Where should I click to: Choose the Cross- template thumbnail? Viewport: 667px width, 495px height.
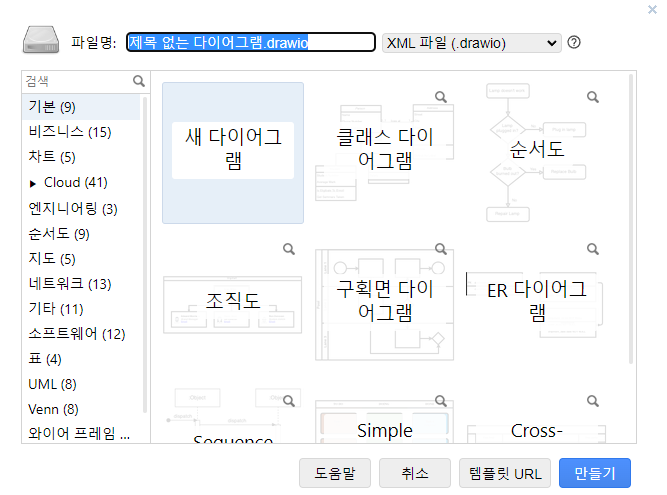tap(536, 416)
